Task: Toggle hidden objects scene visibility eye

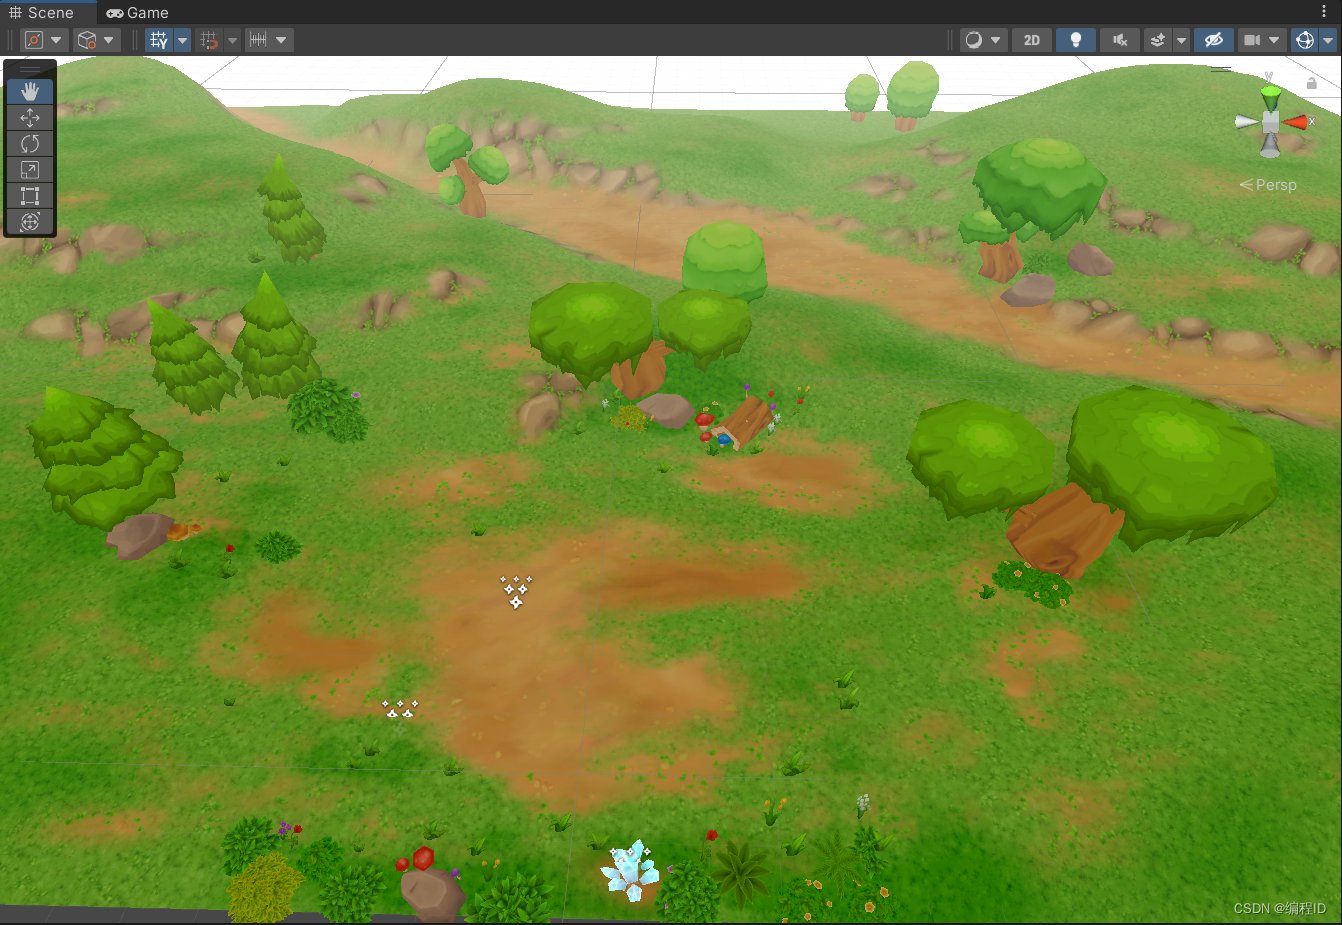Action: (1213, 40)
